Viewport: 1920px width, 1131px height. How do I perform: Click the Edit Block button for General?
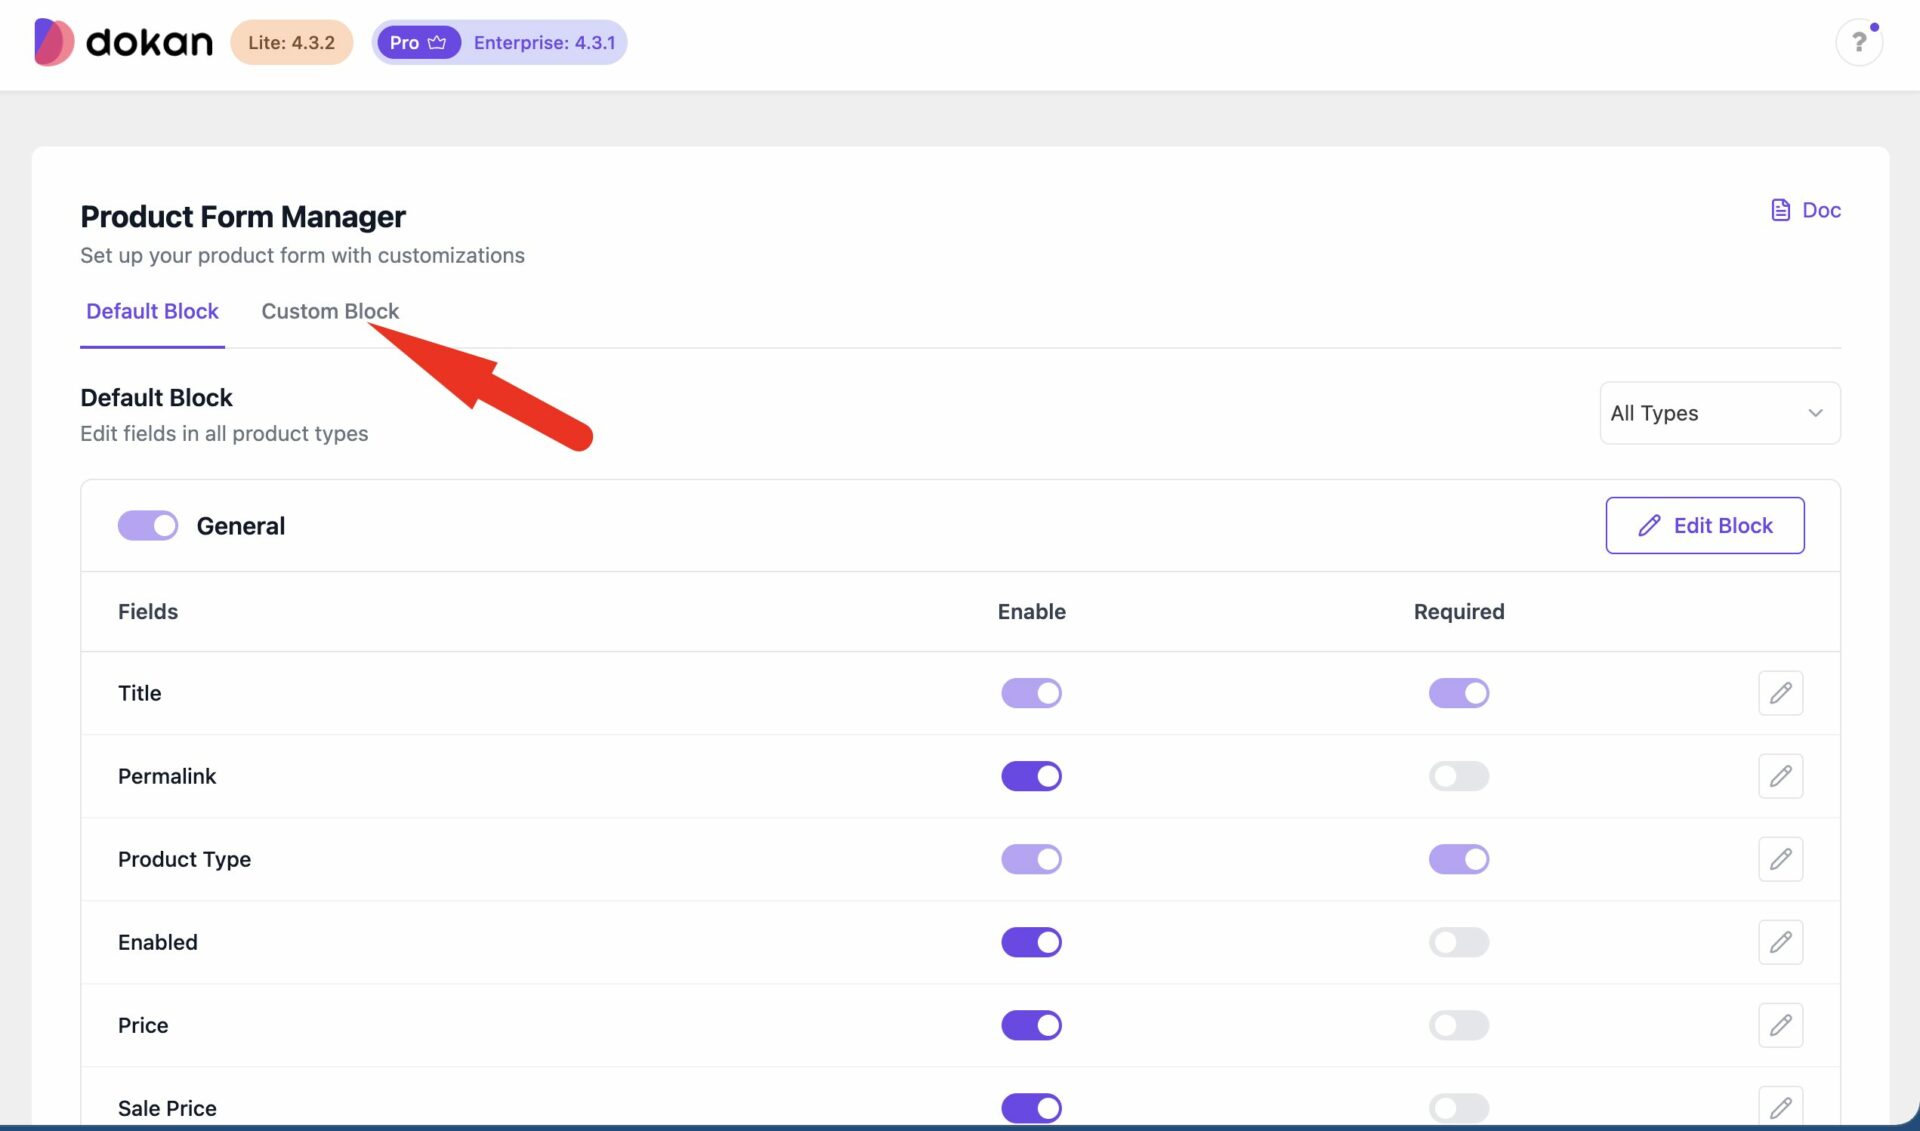point(1705,525)
